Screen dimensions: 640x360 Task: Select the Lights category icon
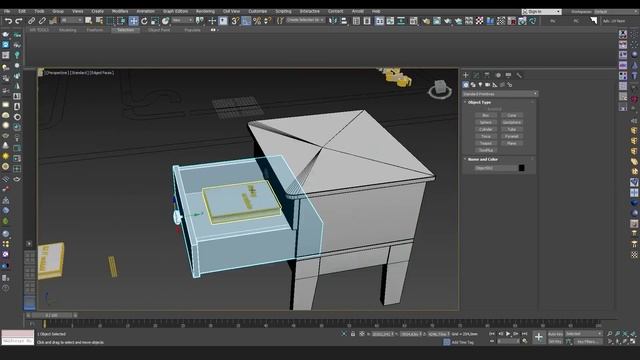(x=480, y=85)
